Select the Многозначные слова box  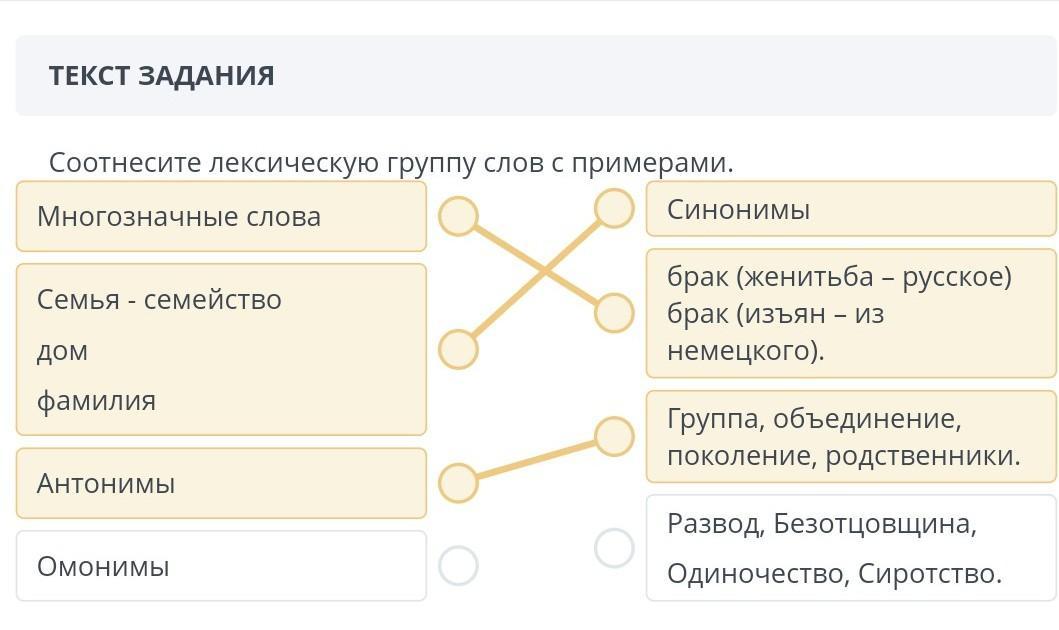pyautogui.click(x=221, y=216)
